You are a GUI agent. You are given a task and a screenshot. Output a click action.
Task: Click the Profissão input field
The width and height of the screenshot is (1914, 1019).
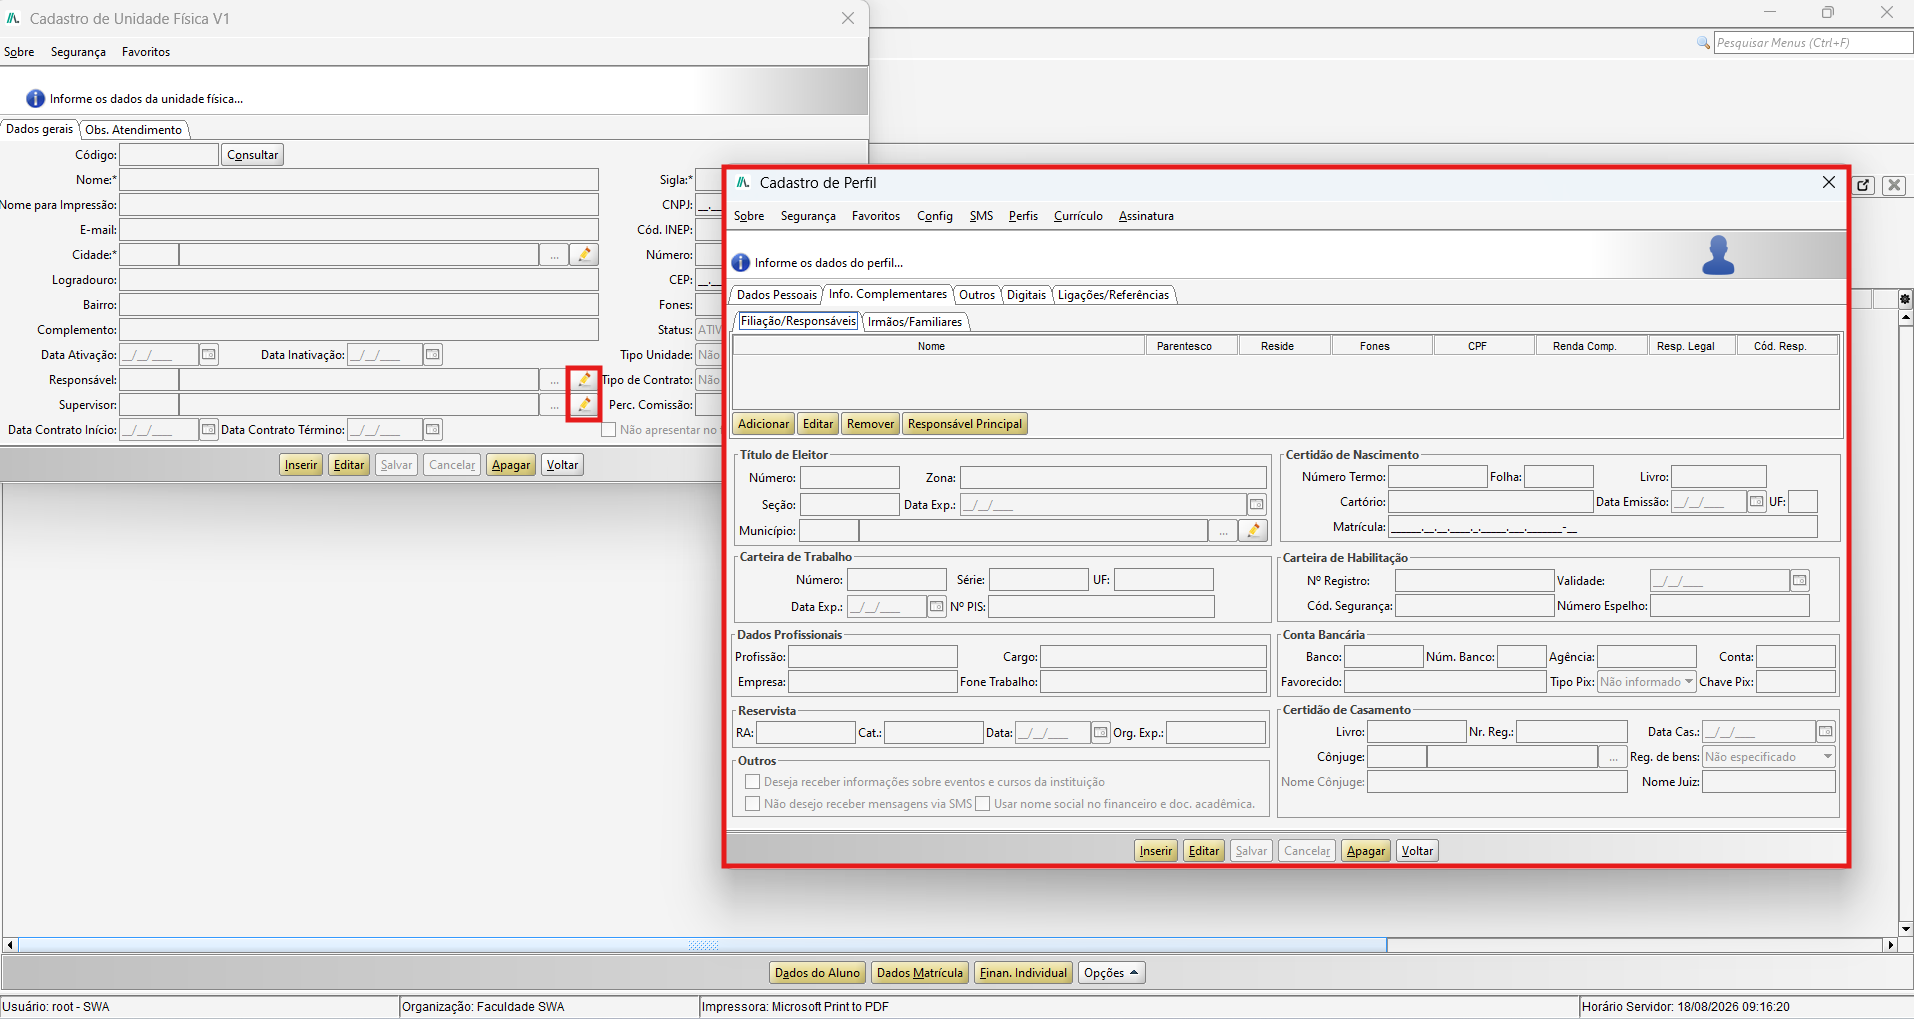pyautogui.click(x=873, y=657)
